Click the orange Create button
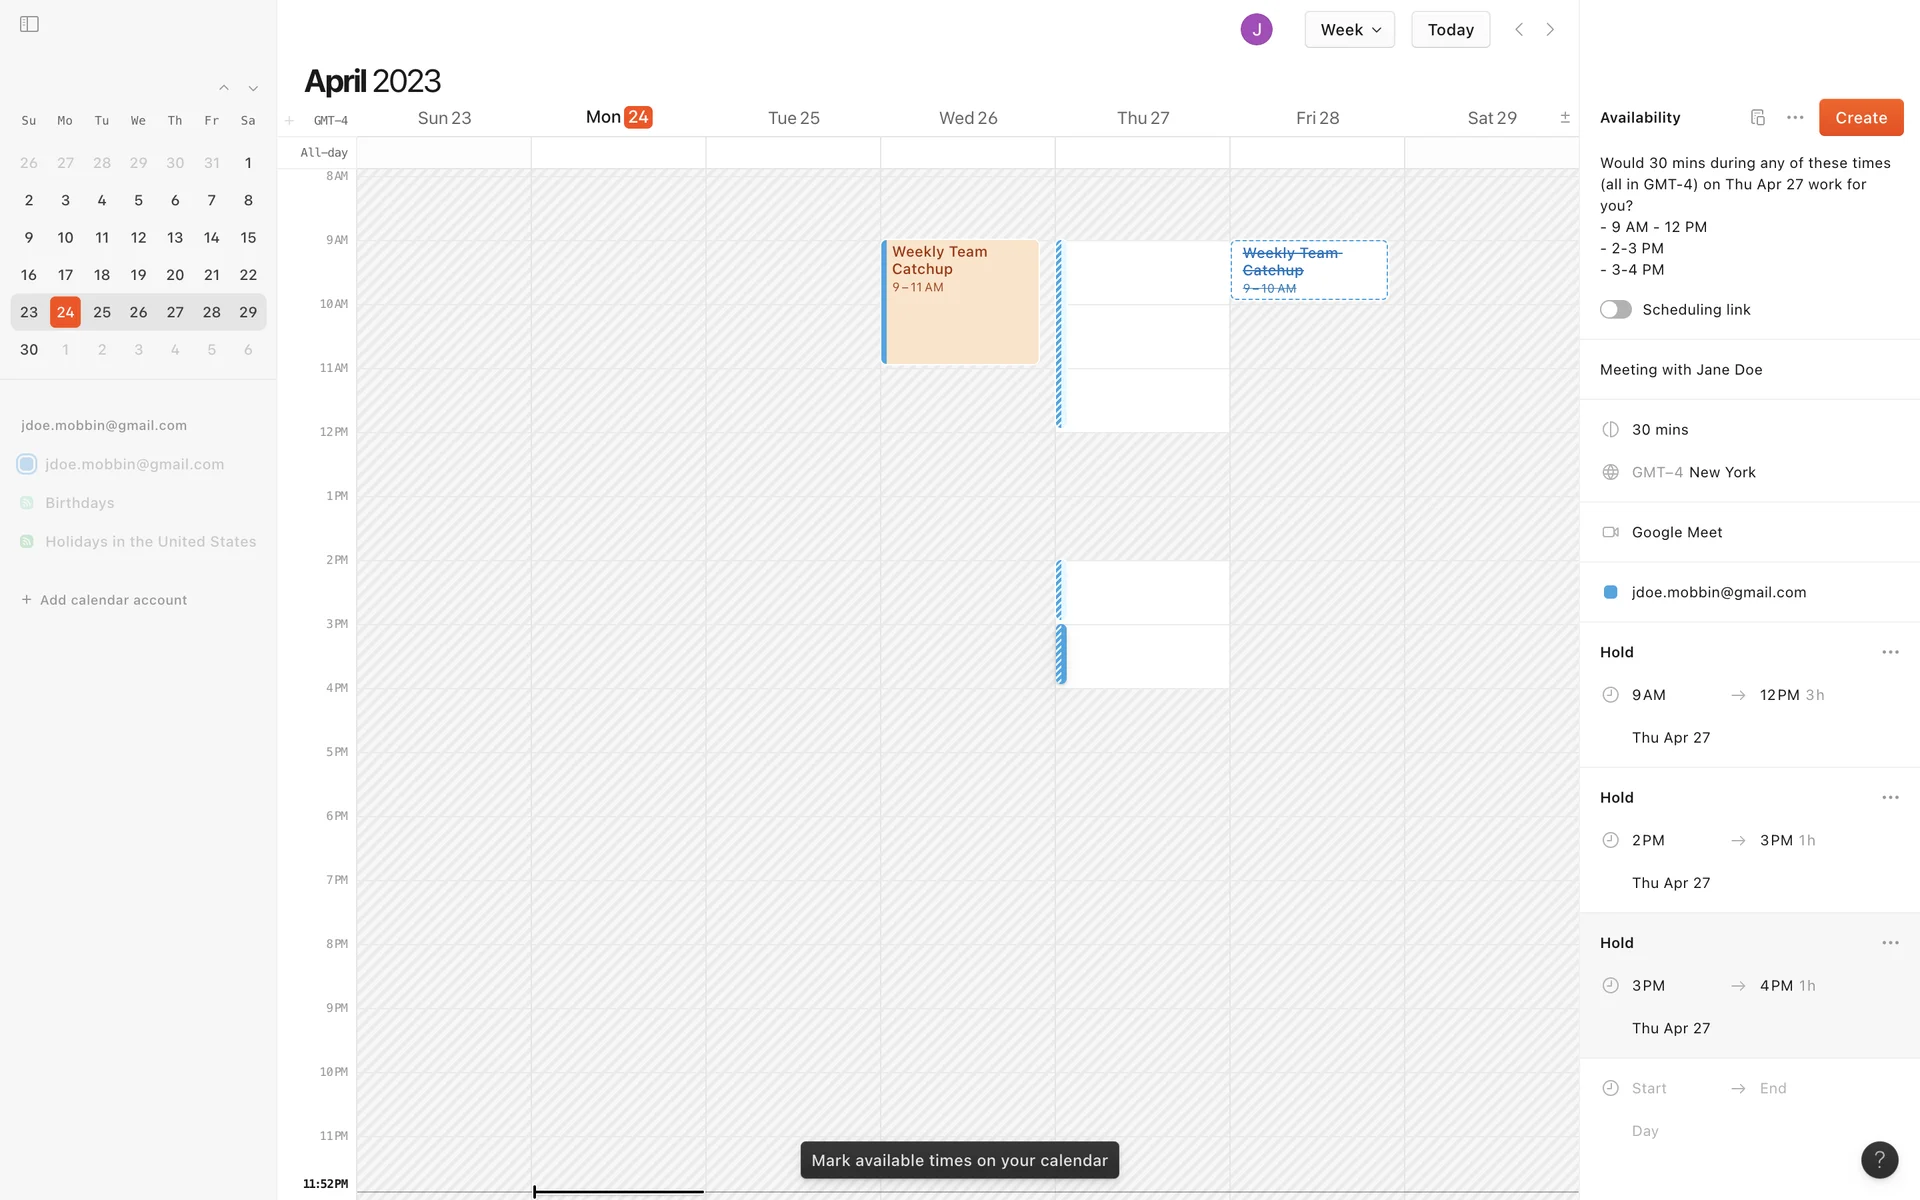Image resolution: width=1920 pixels, height=1200 pixels. point(1860,117)
